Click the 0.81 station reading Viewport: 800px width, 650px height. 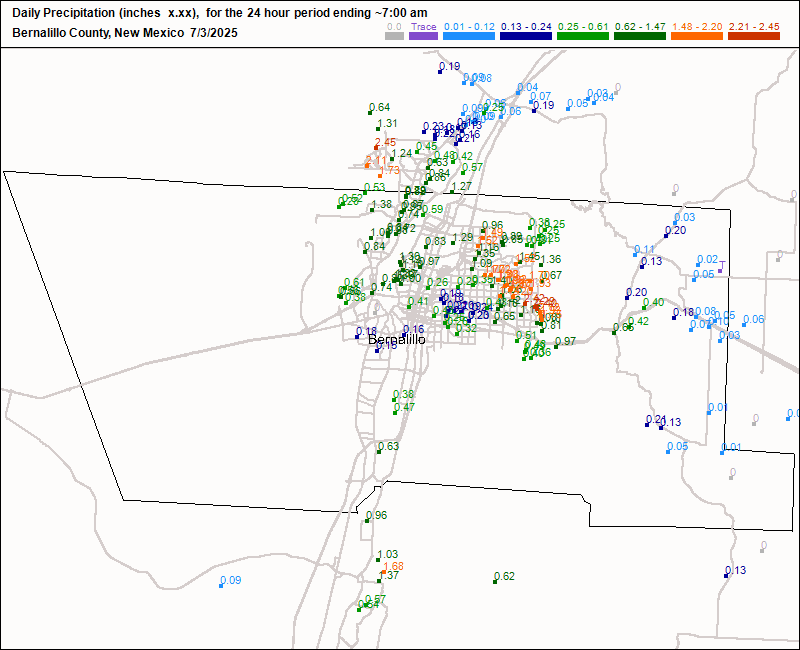(551, 326)
